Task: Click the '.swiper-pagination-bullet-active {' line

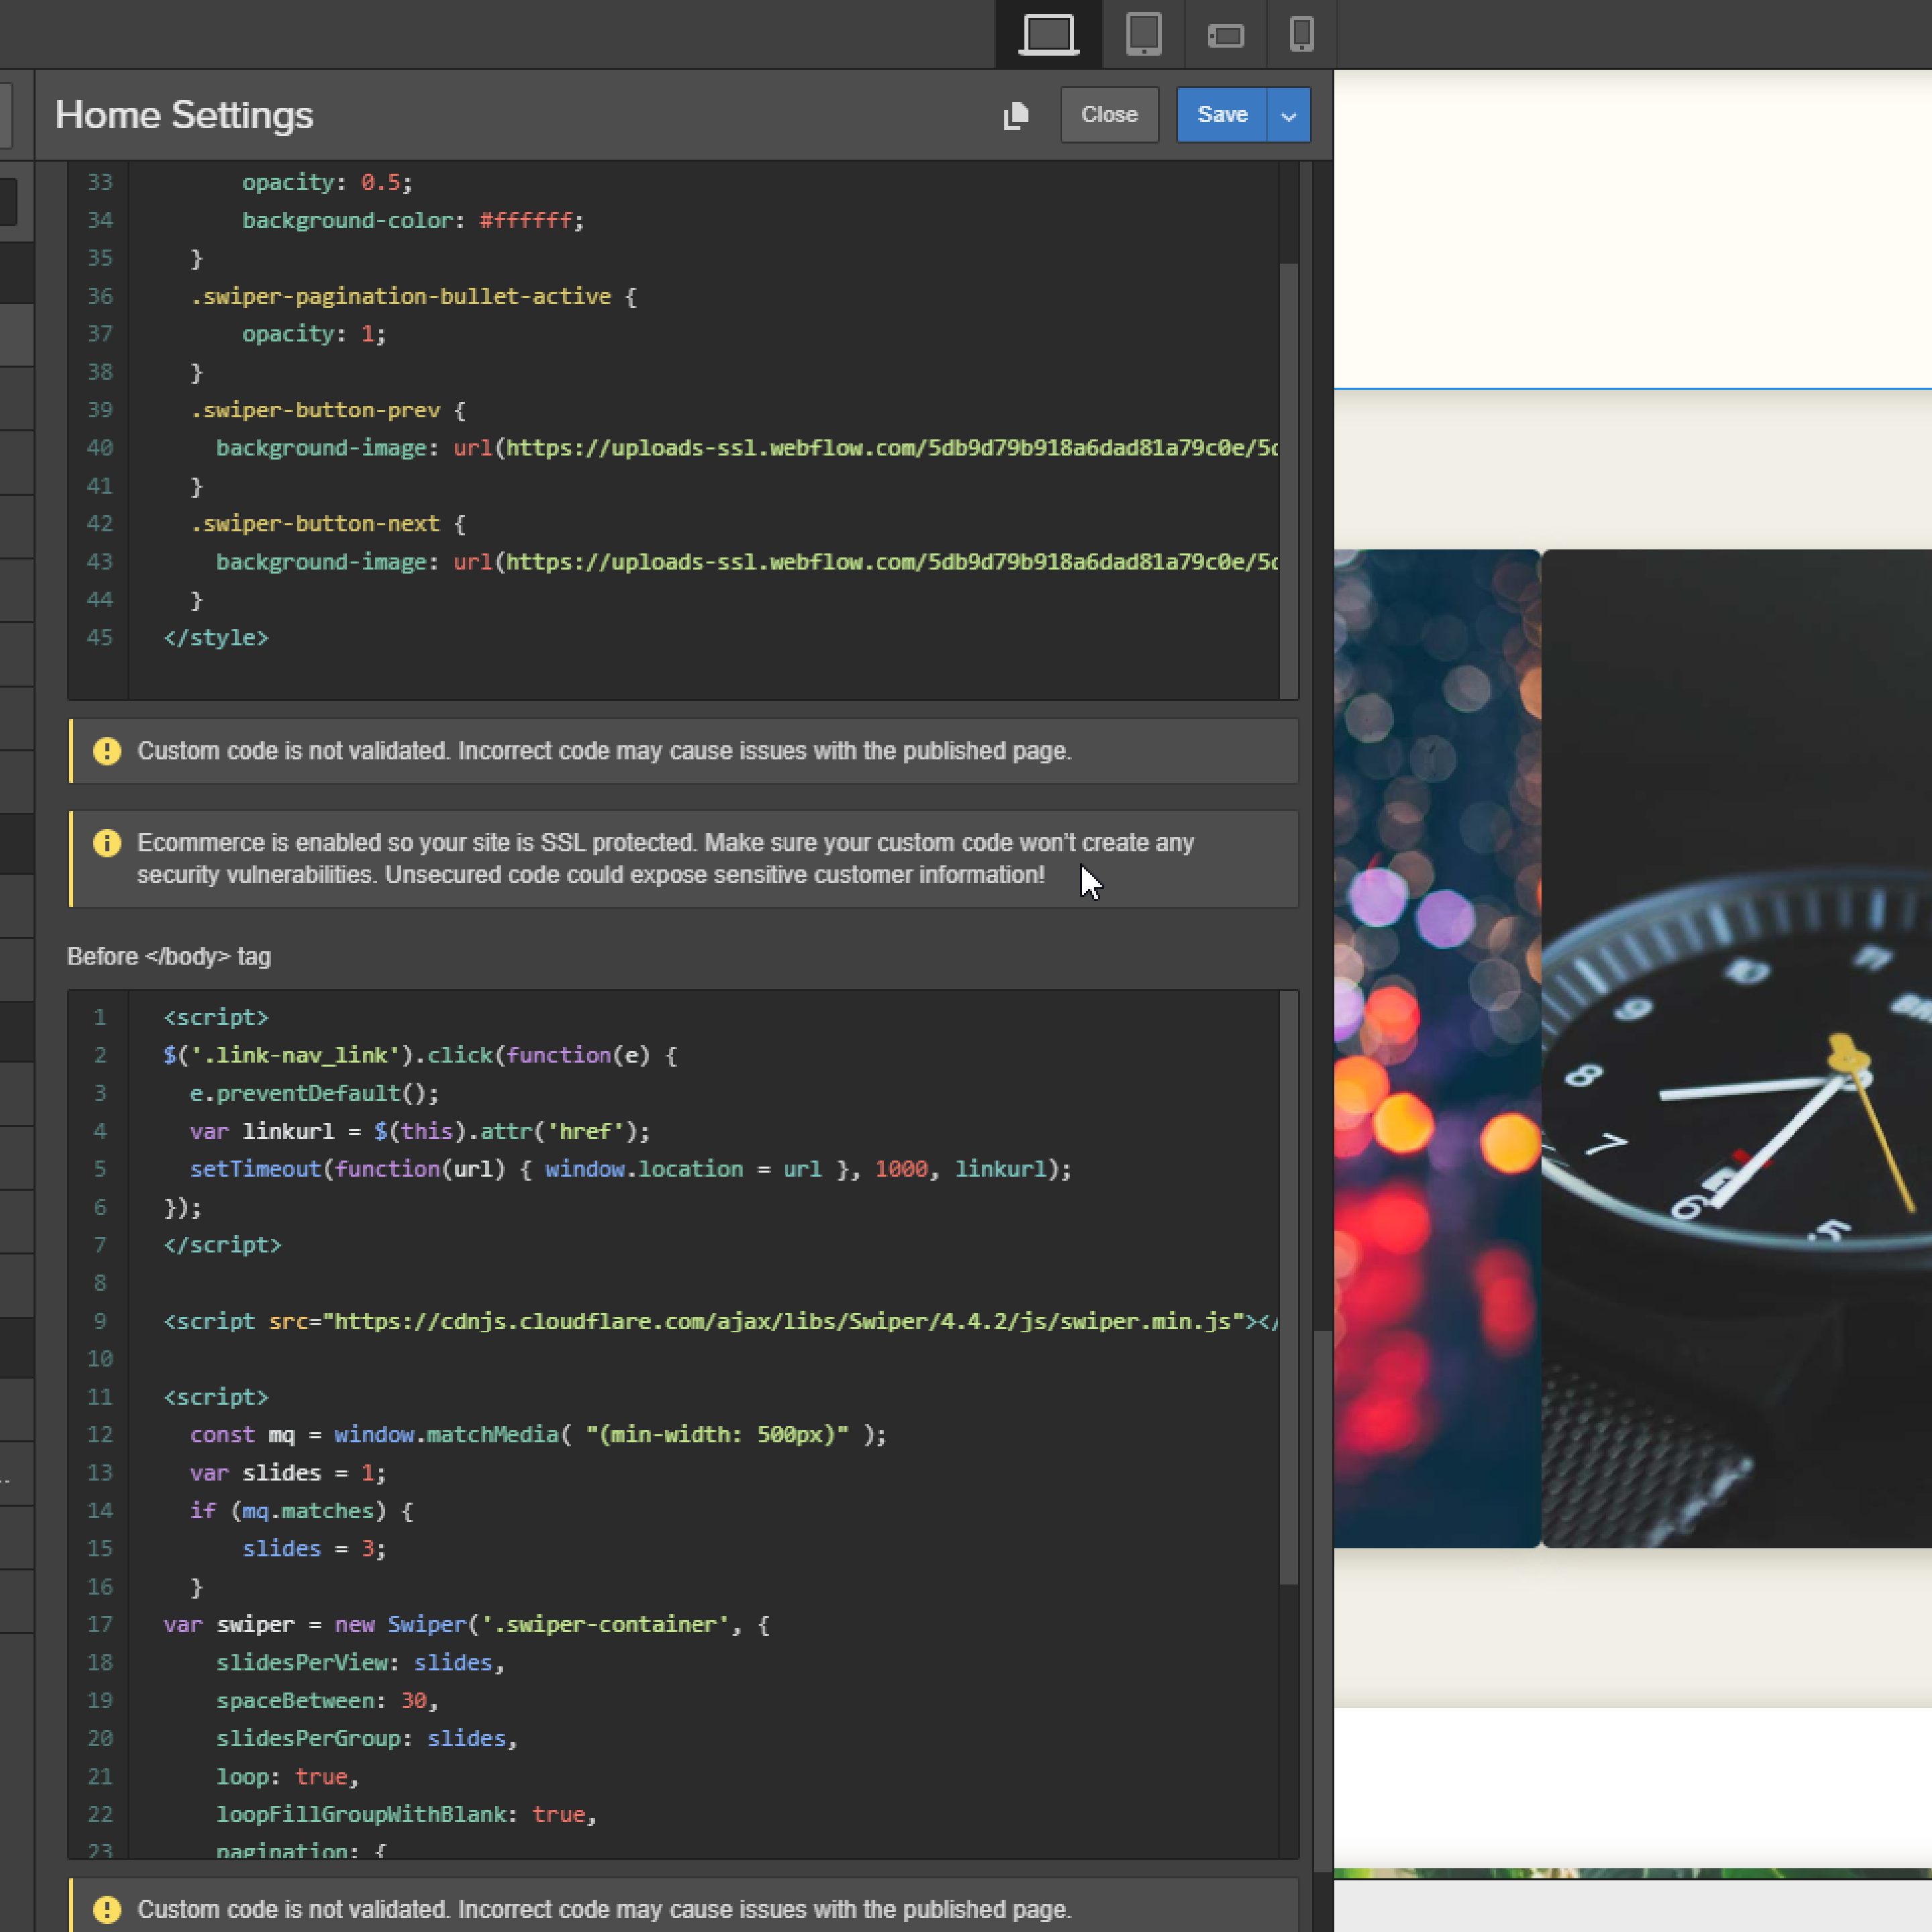Action: tap(414, 296)
